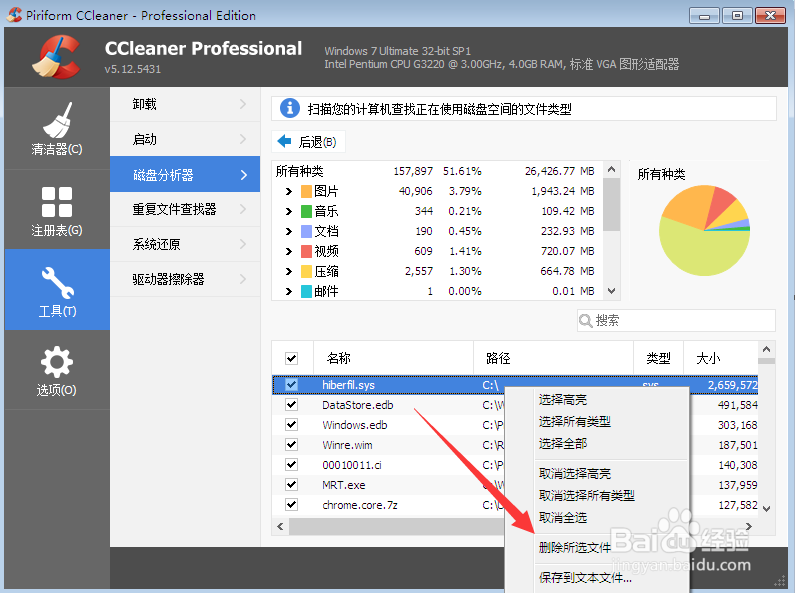Uncheck the 00010011.ci checkbox
Screen dimensions: 795x593
(292, 465)
